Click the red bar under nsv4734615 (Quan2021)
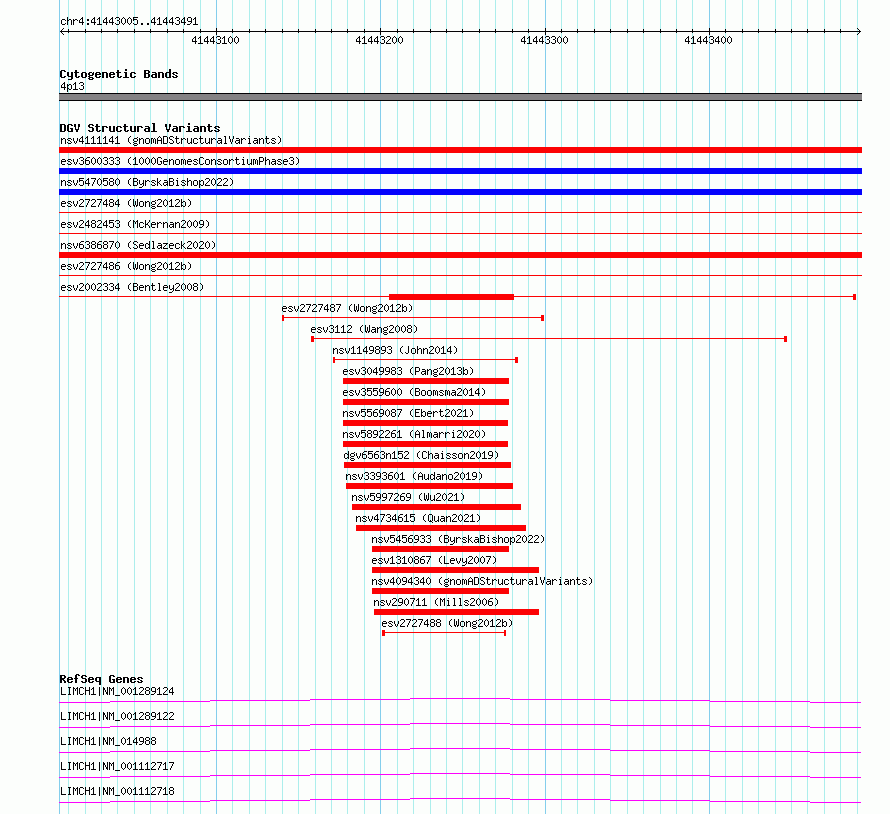The width and height of the screenshot is (890, 814). 441,528
